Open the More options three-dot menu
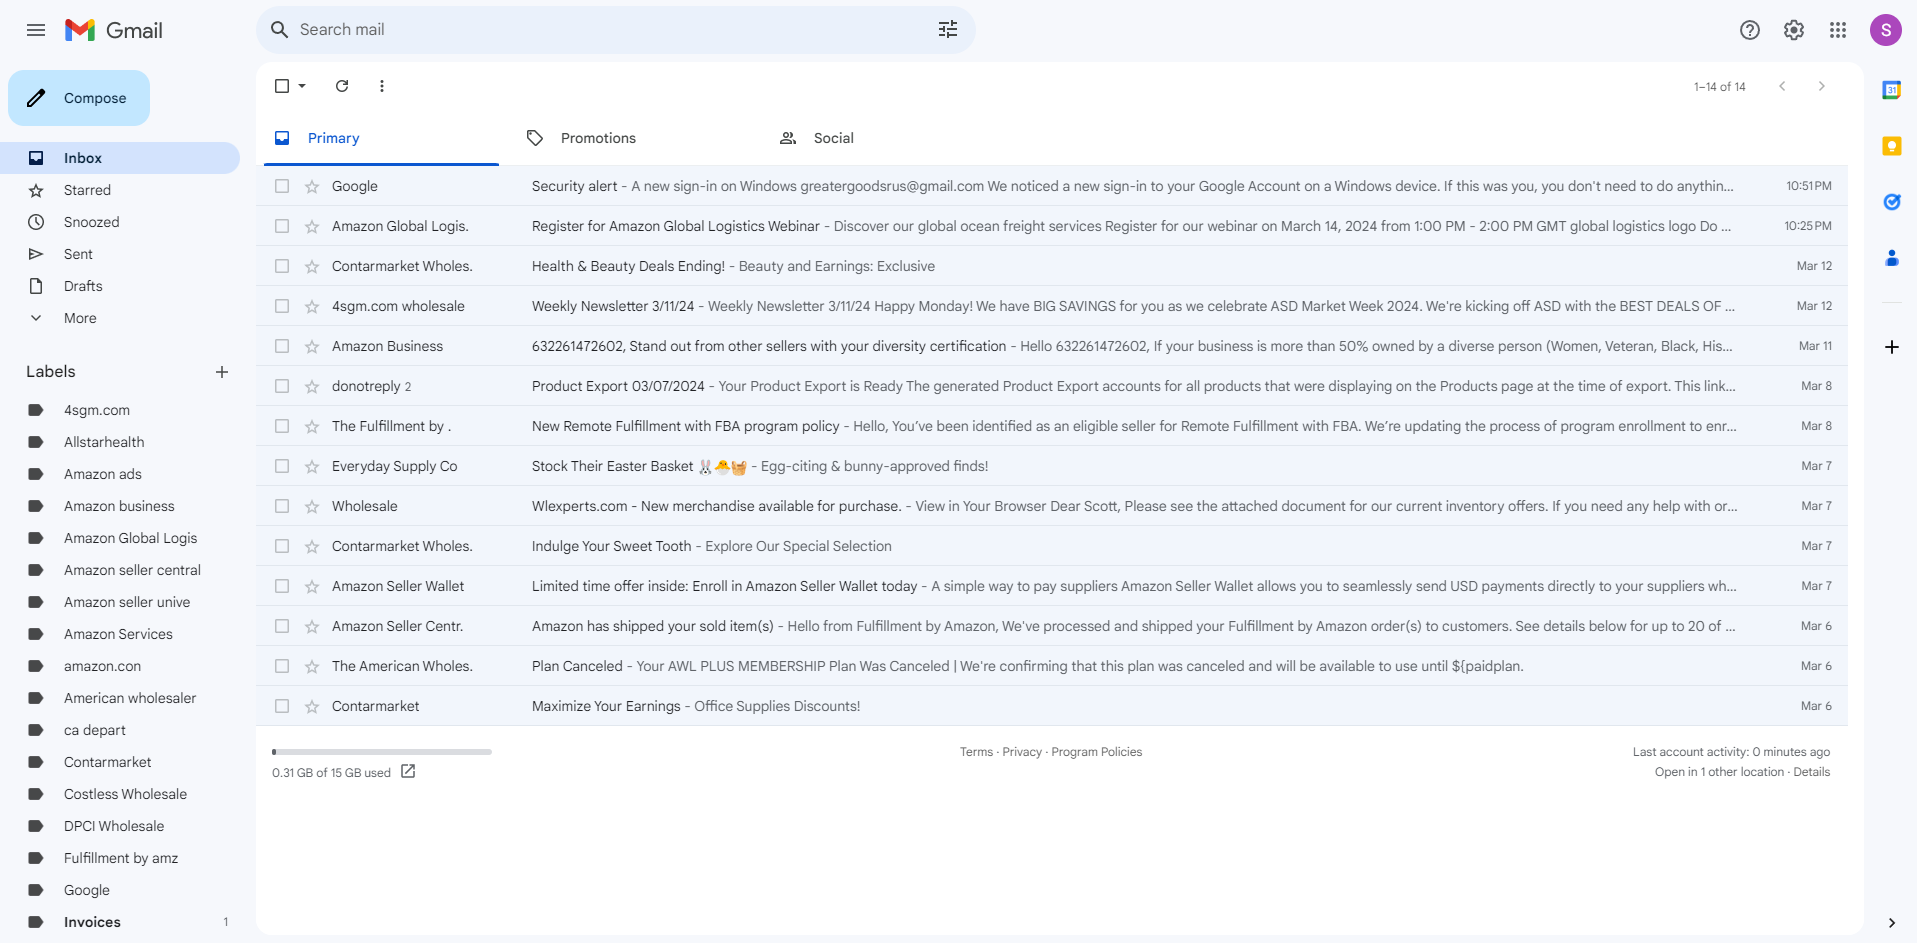This screenshot has width=1917, height=943. pos(382,86)
